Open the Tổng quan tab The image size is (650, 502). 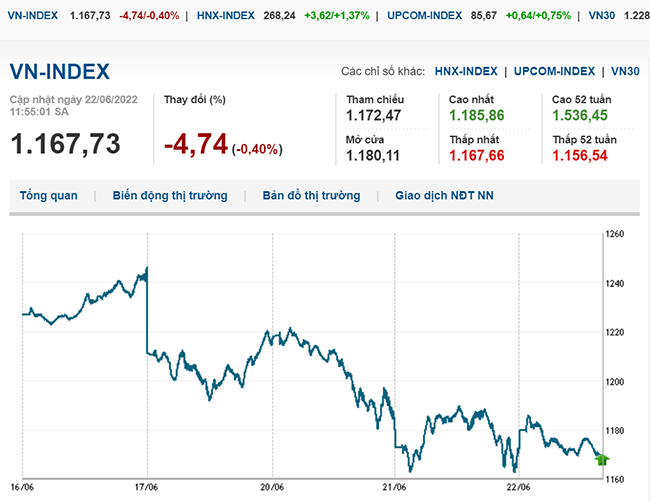point(48,196)
